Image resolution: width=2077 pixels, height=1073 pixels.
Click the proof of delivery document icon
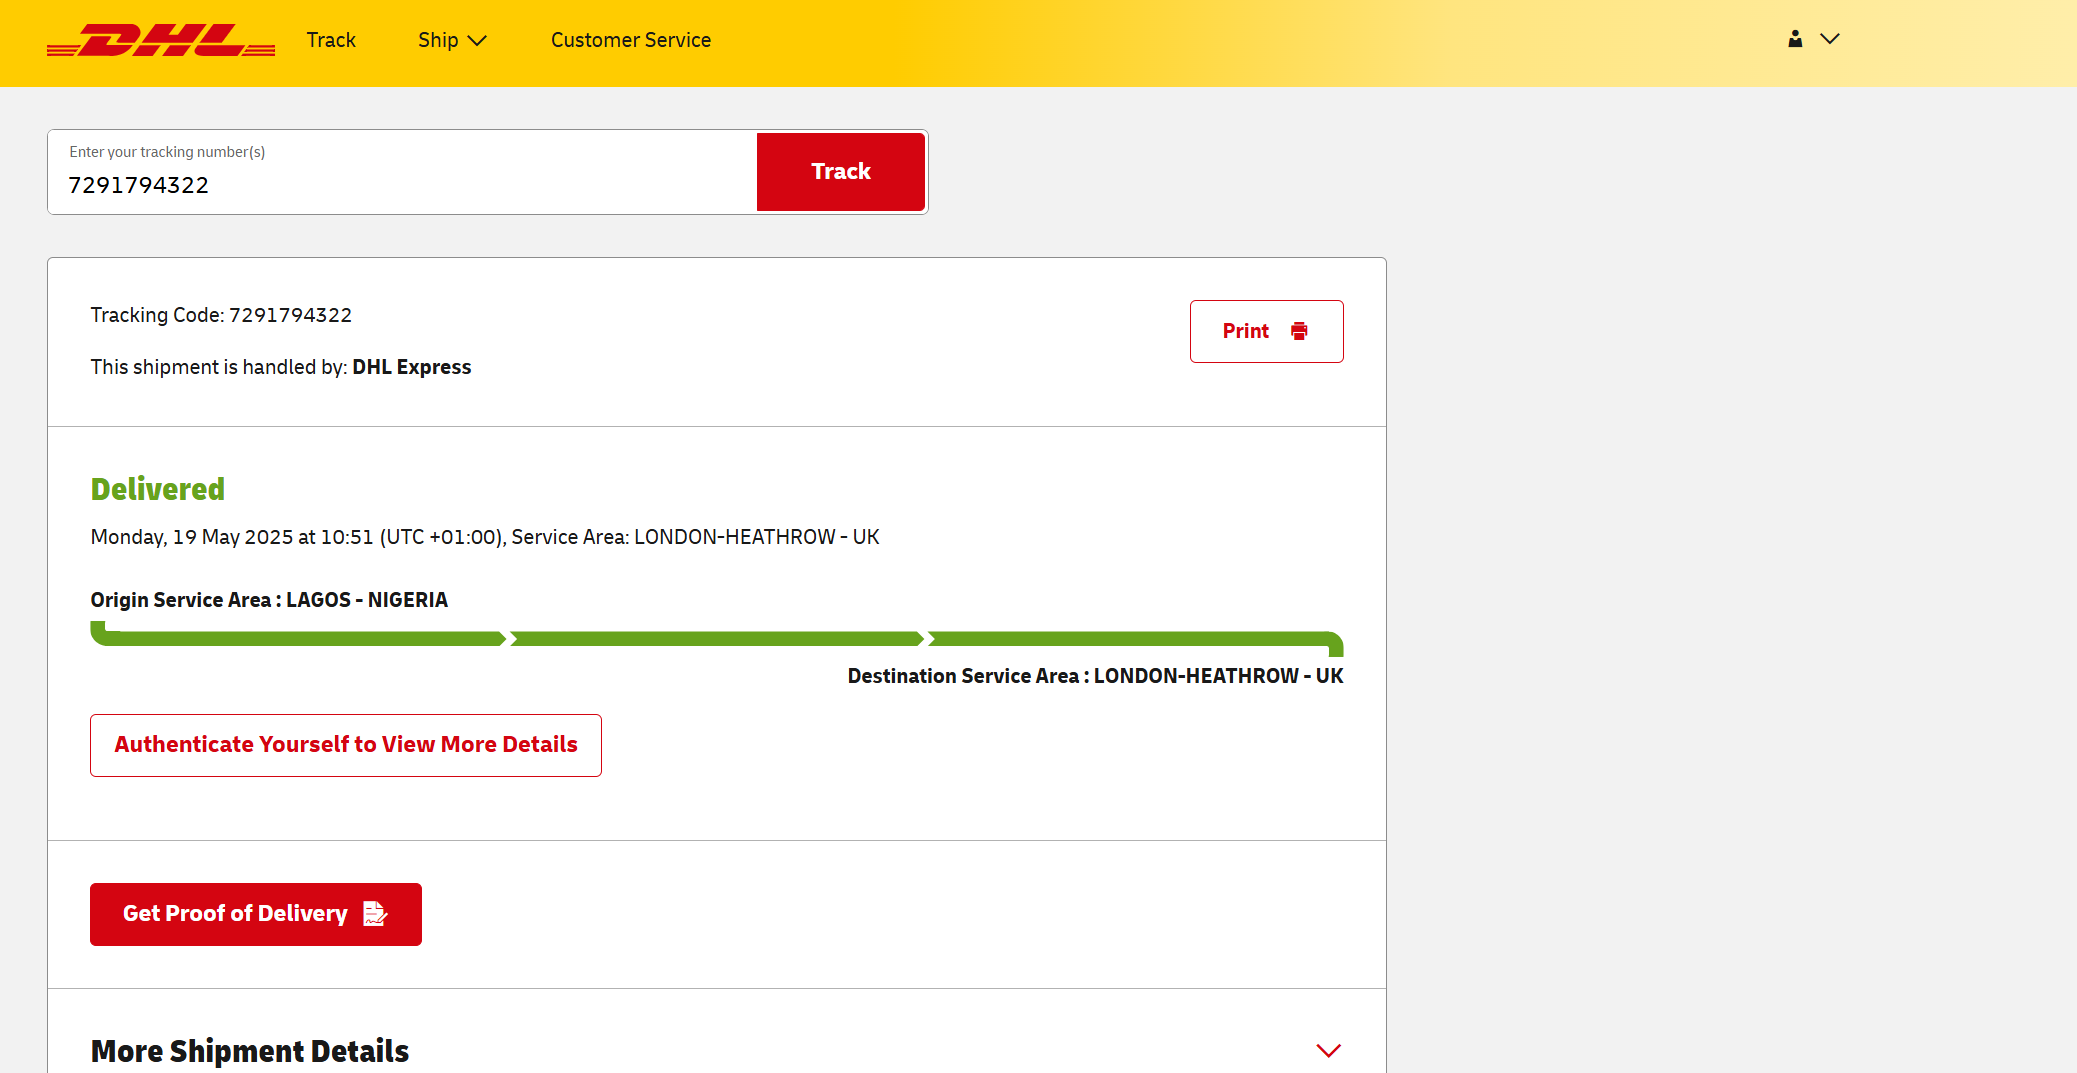click(x=375, y=914)
